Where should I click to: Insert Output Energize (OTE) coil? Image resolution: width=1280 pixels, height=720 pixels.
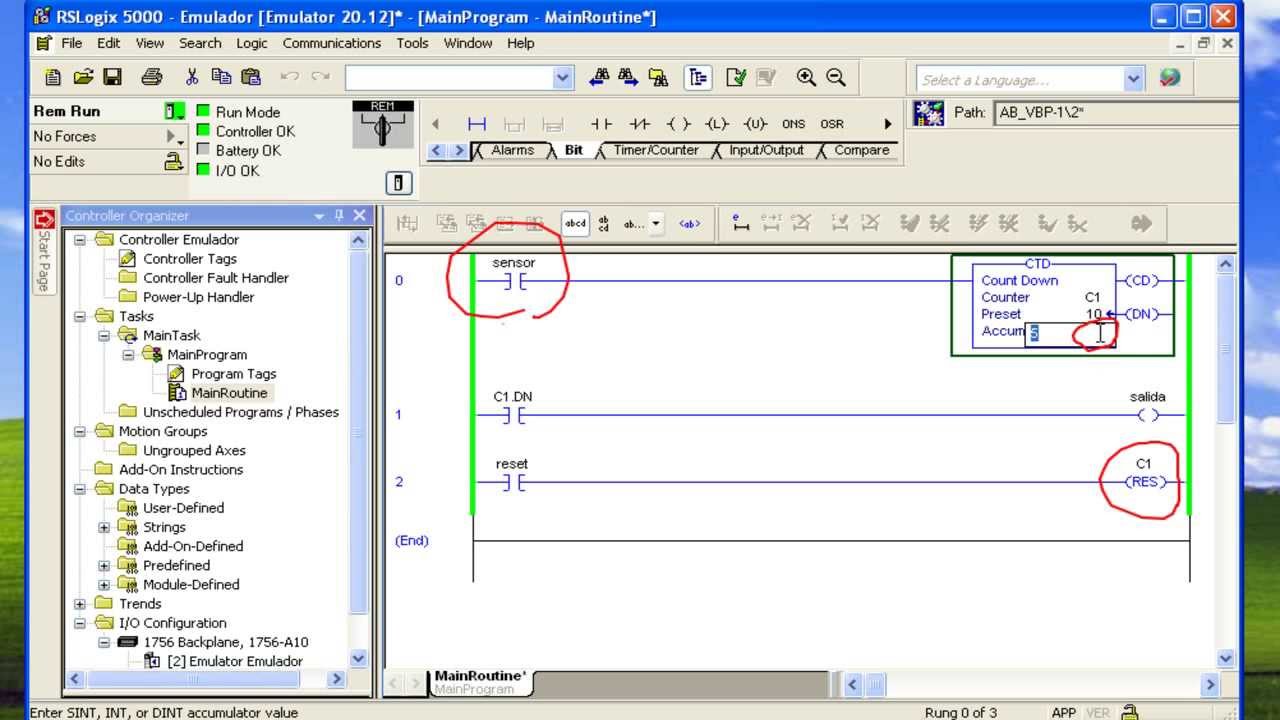coord(678,124)
